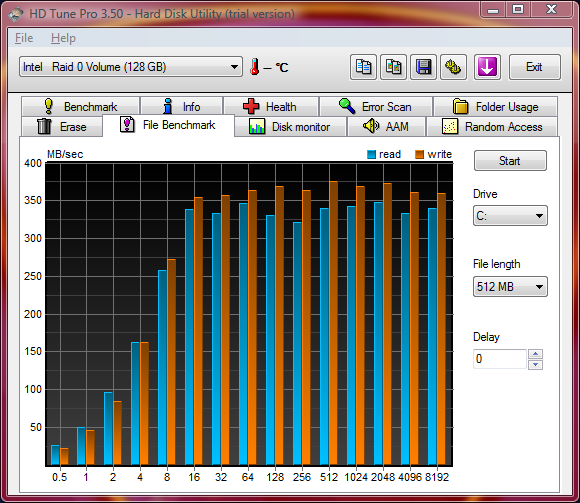Open the Help menu

tap(63, 38)
